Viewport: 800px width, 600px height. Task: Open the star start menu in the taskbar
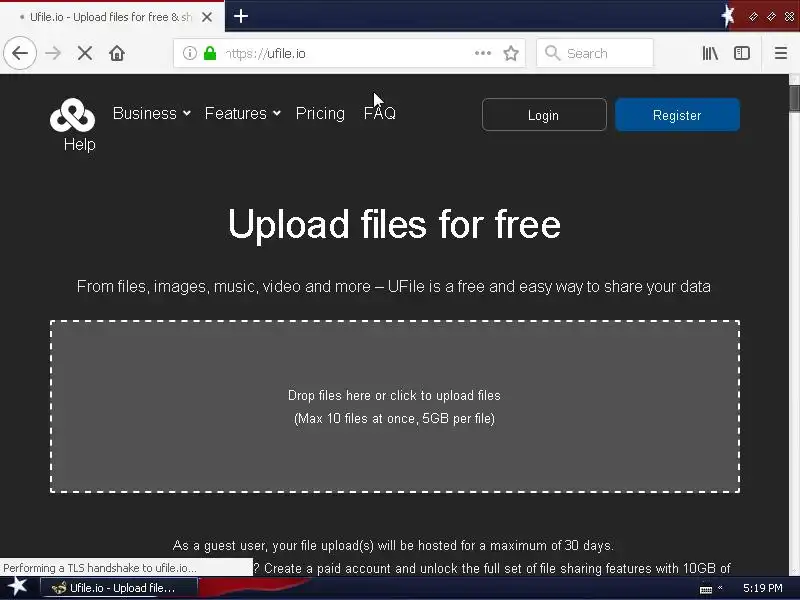tap(17, 587)
